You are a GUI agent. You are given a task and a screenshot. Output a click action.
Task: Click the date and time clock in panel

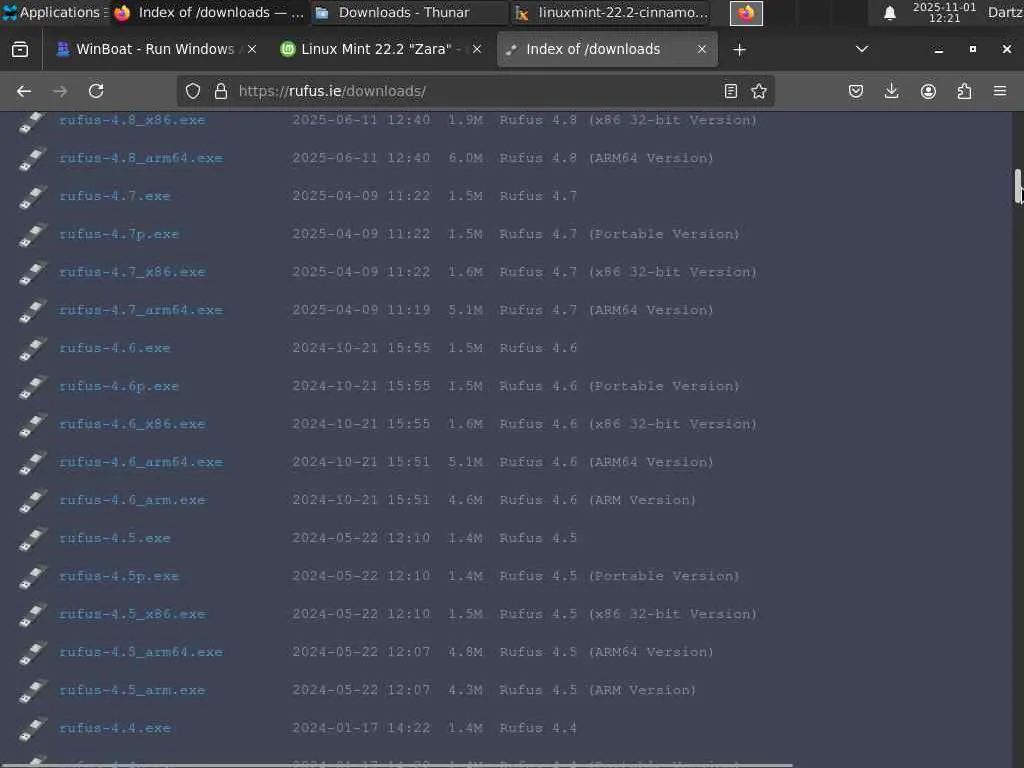(944, 12)
